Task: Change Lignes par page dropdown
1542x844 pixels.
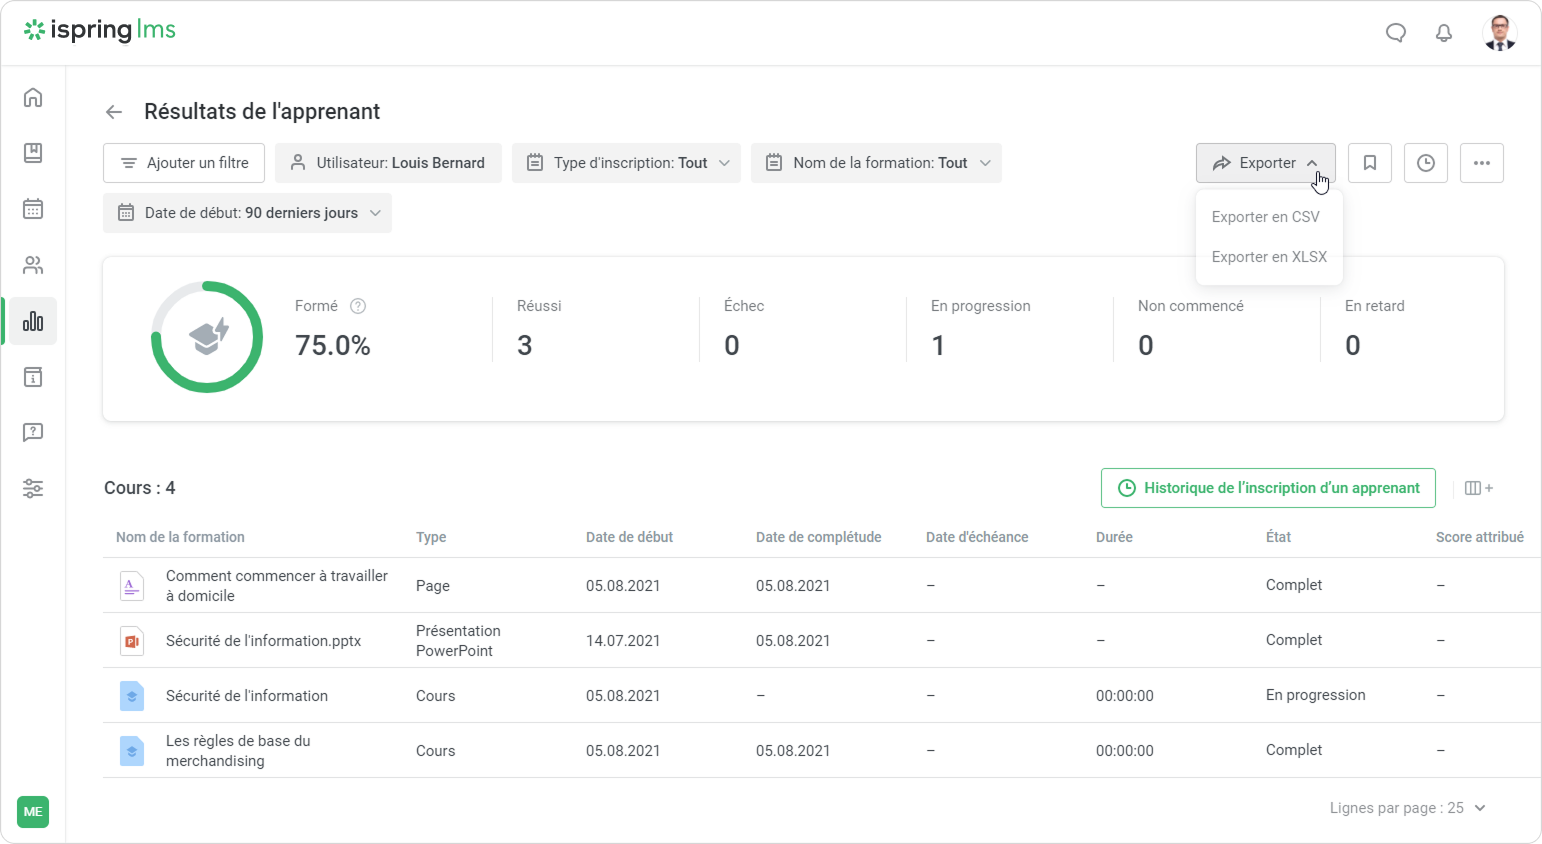Action: point(1408,808)
